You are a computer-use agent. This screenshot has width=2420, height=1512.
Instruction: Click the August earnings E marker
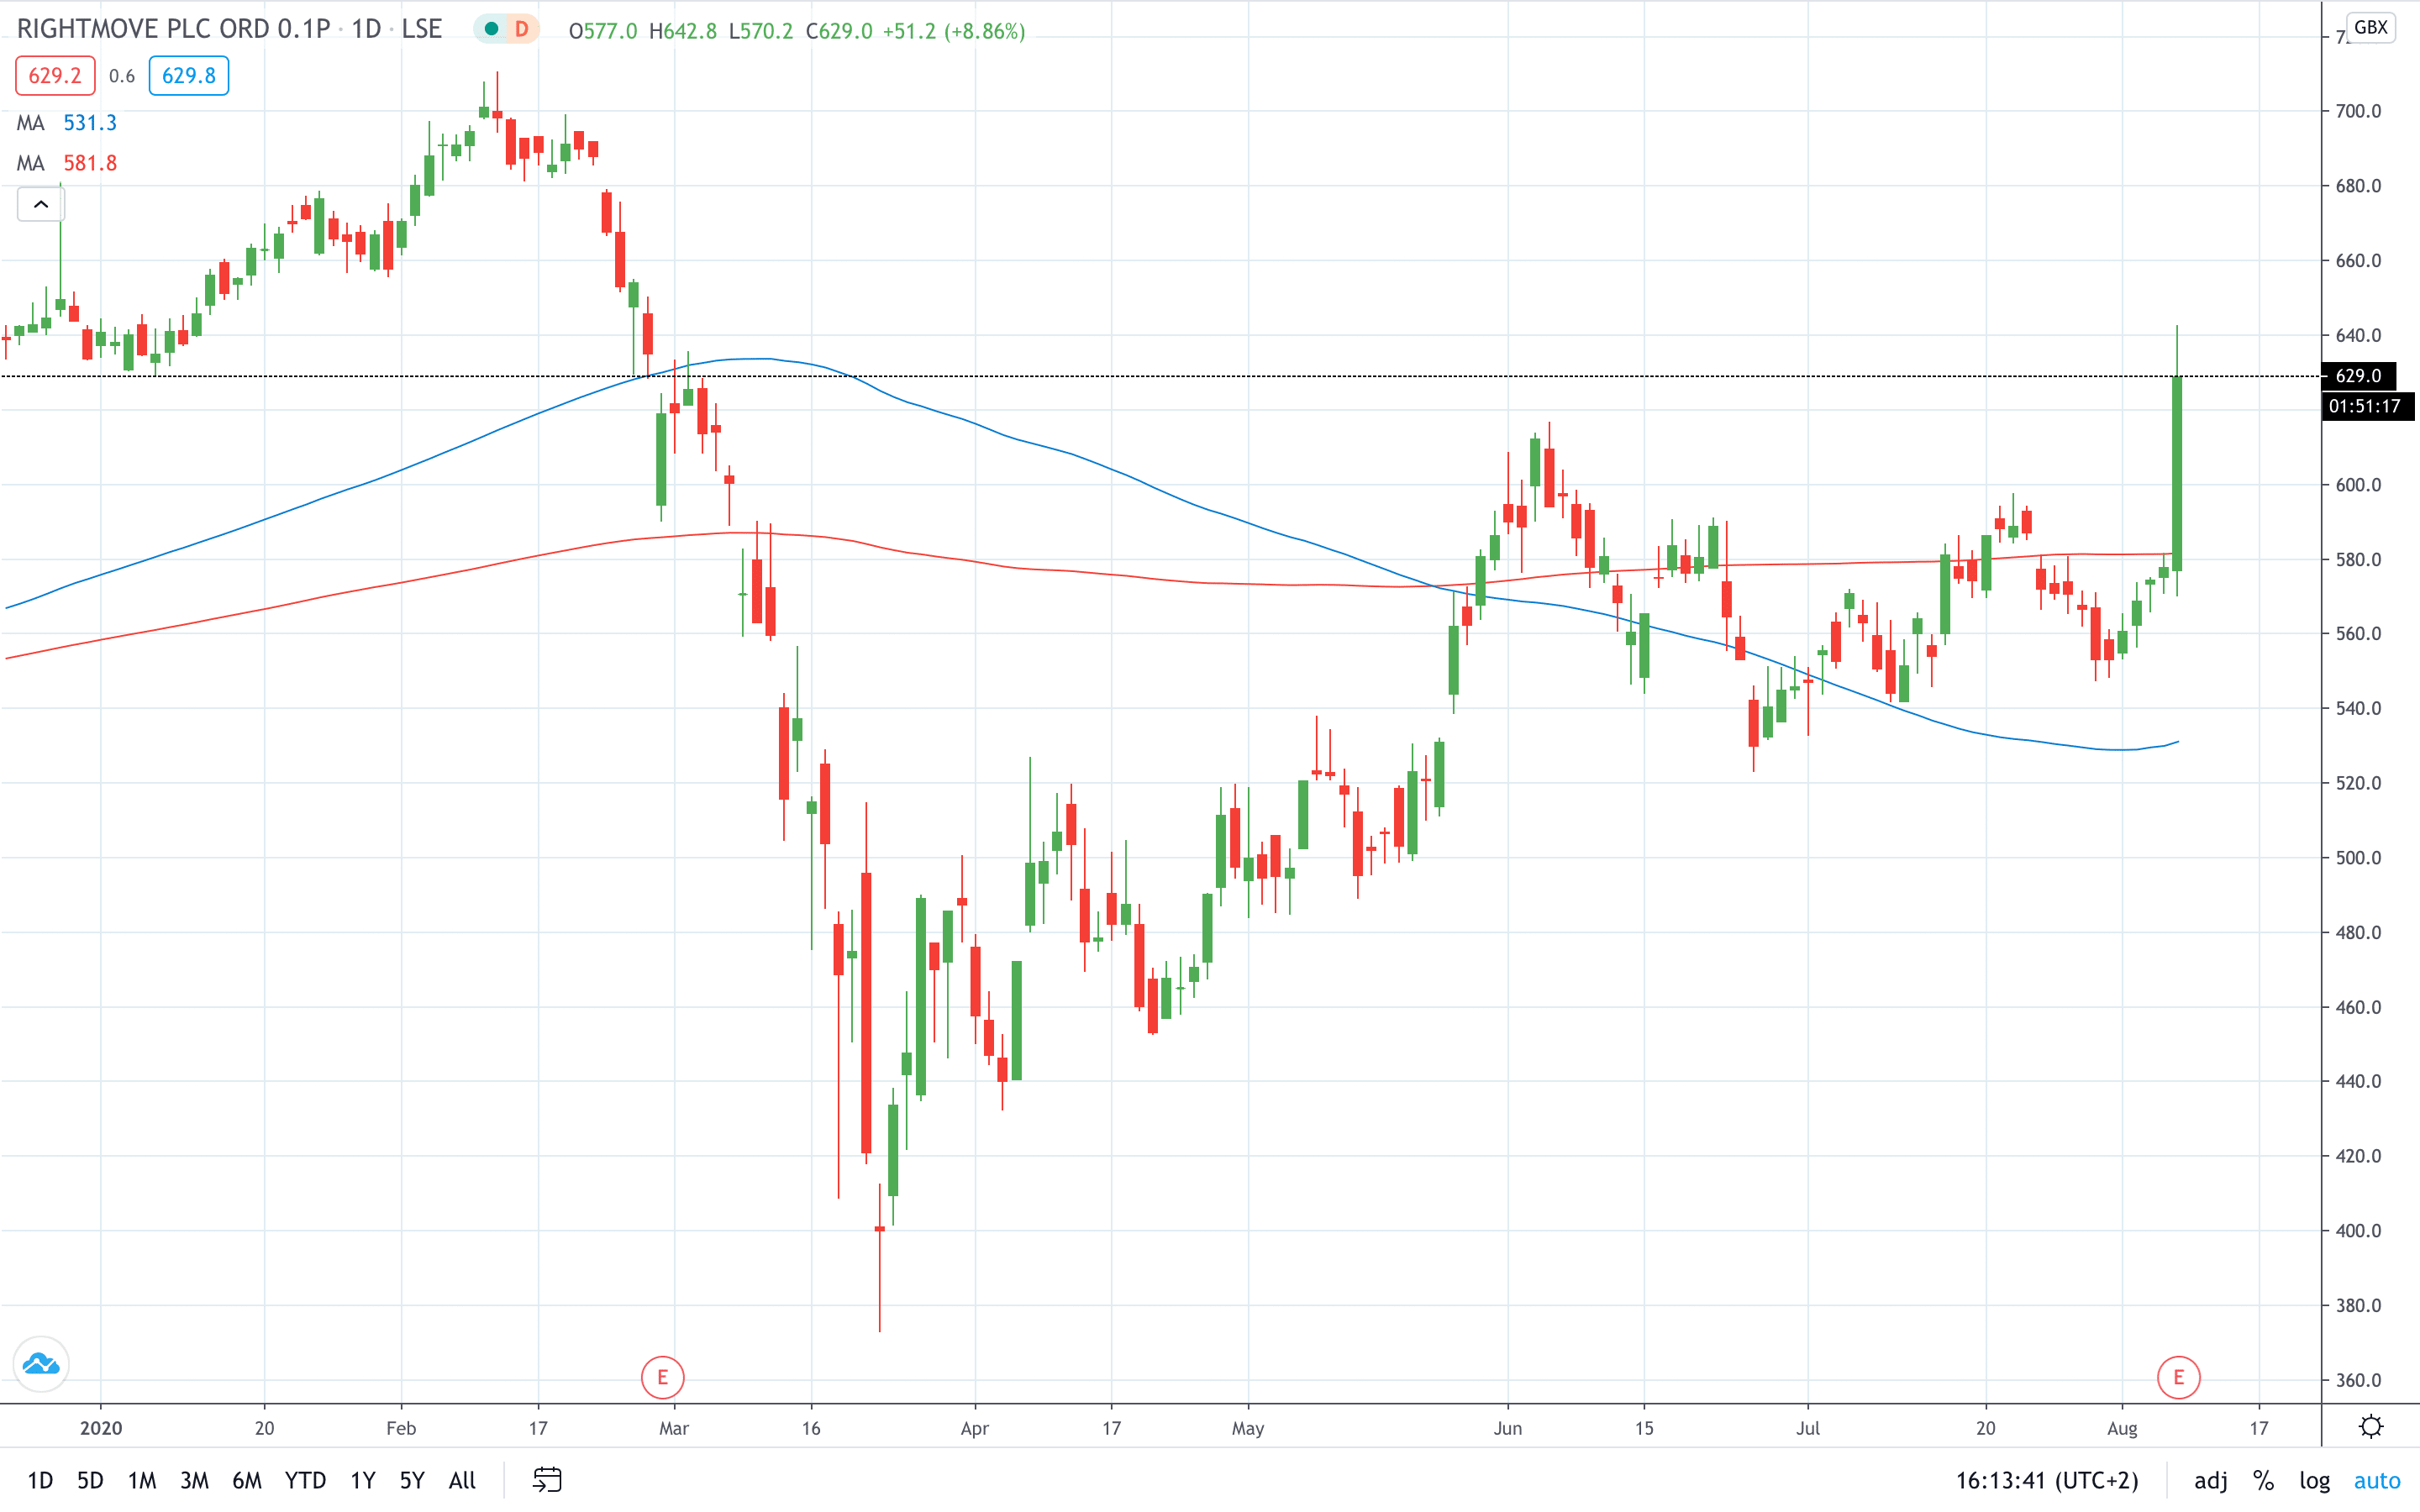click(2178, 1378)
